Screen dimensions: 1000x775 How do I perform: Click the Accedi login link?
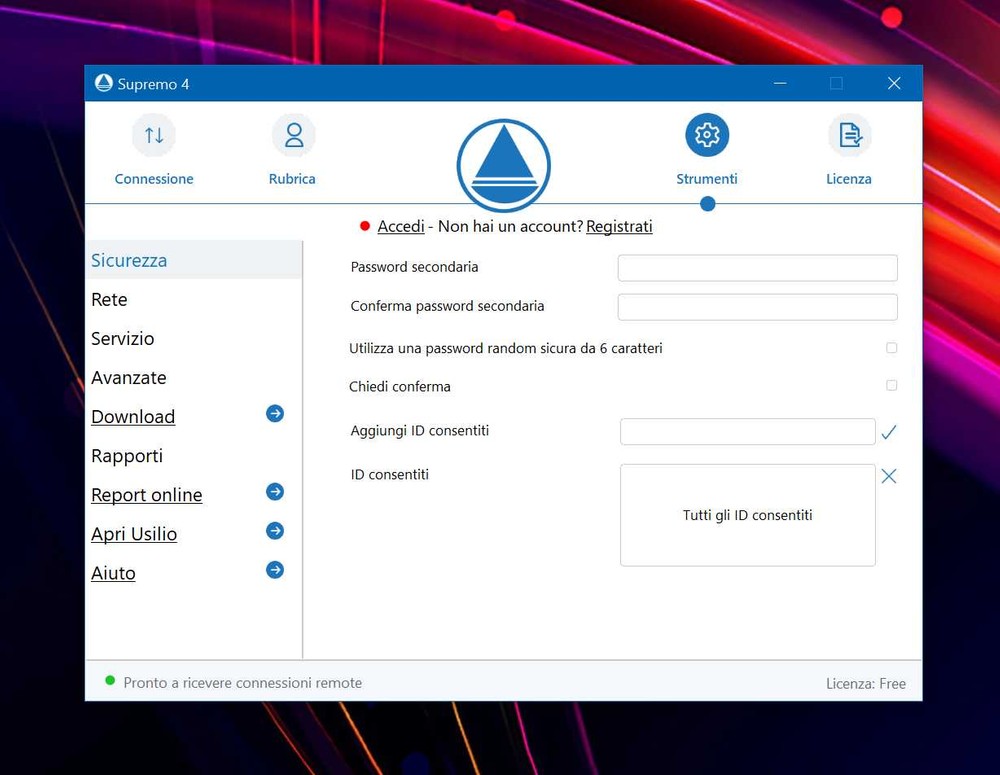point(401,226)
